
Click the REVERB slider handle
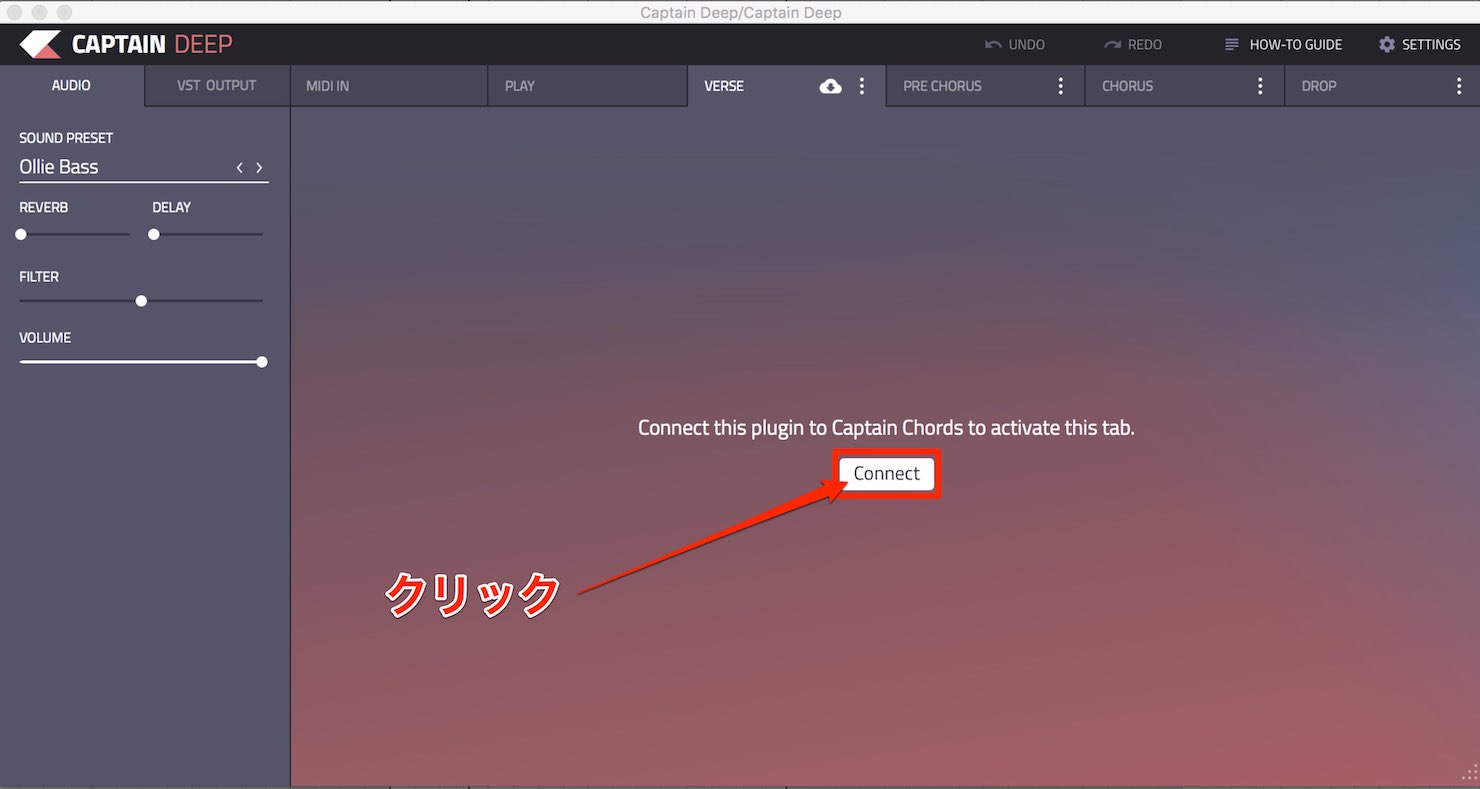[21, 234]
